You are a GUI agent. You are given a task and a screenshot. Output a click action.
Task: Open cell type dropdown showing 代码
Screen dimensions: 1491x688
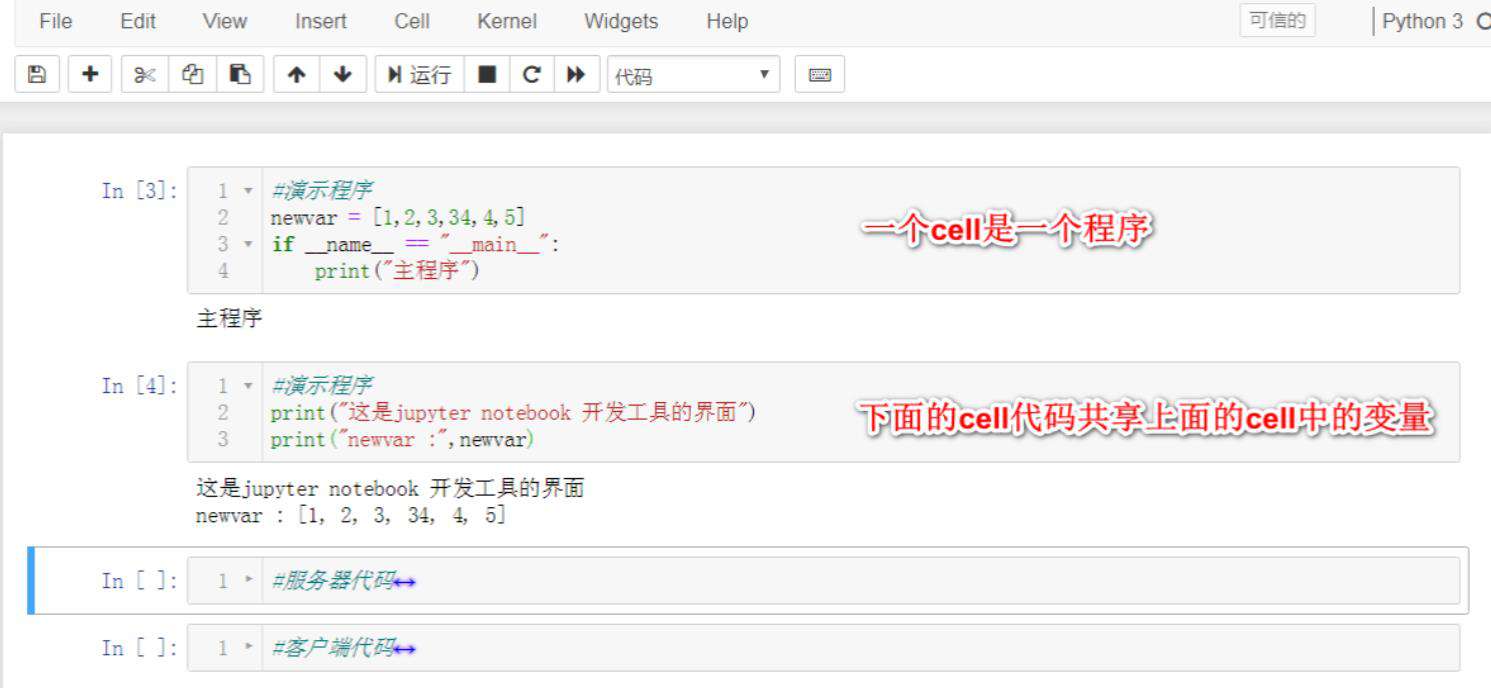693,75
